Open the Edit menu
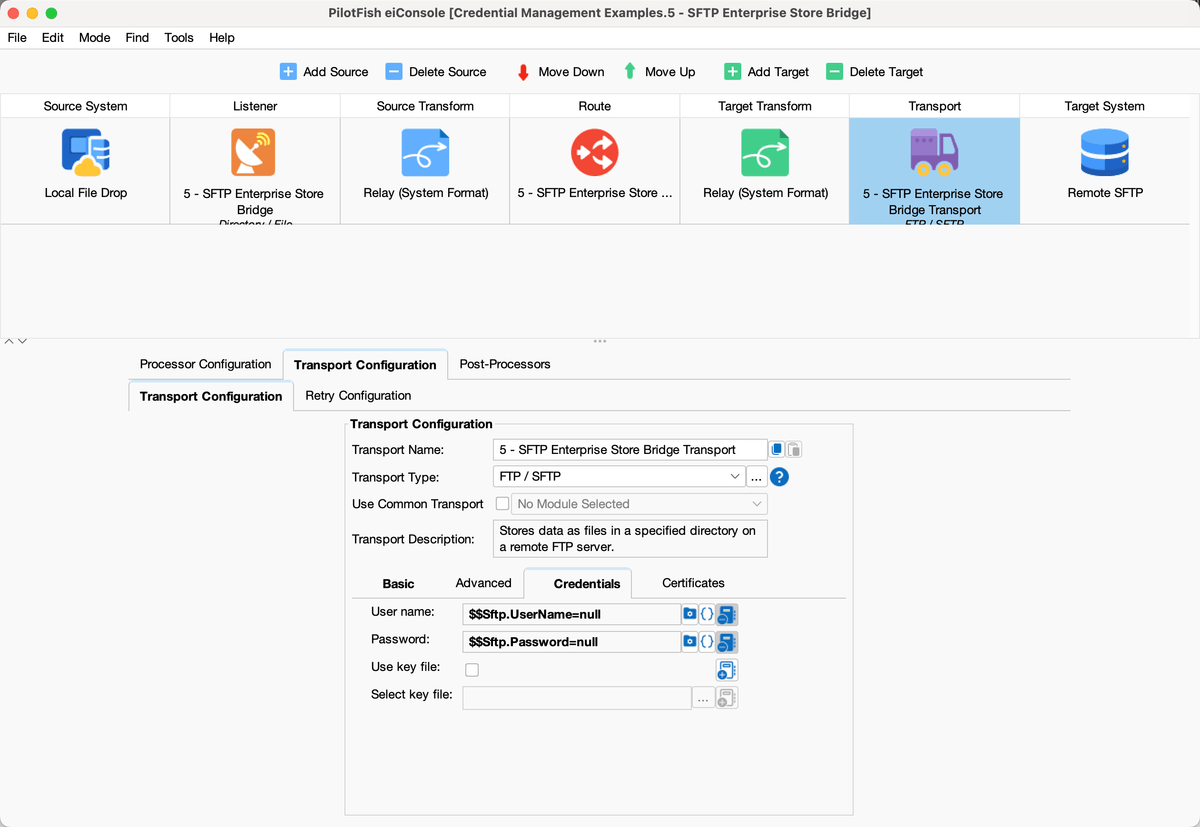The height and width of the screenshot is (827, 1200). coord(53,37)
